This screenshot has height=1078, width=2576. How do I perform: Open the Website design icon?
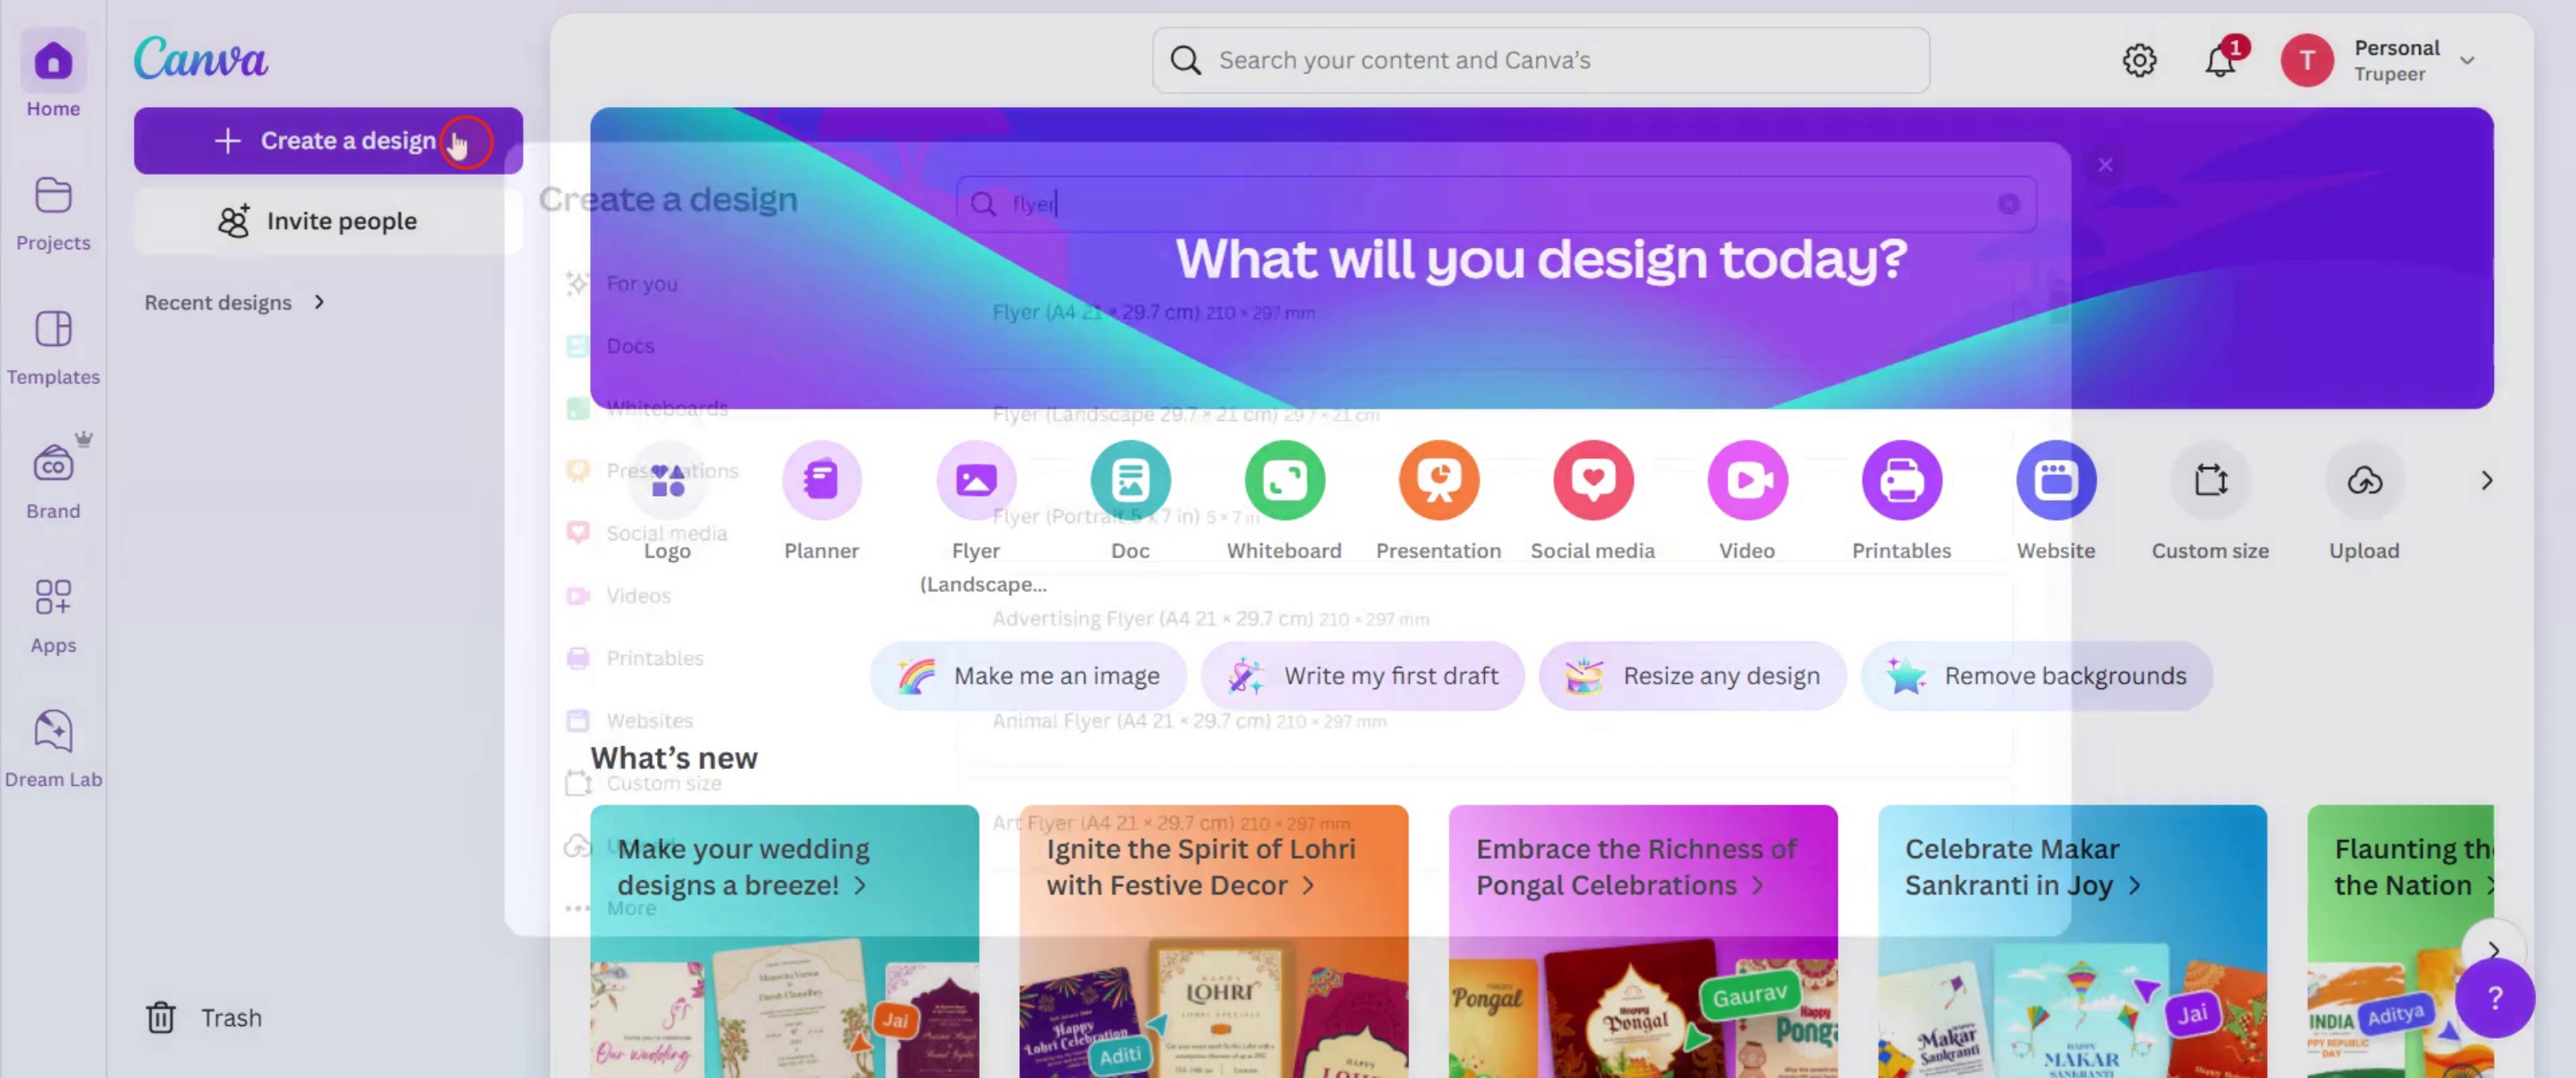point(2056,480)
